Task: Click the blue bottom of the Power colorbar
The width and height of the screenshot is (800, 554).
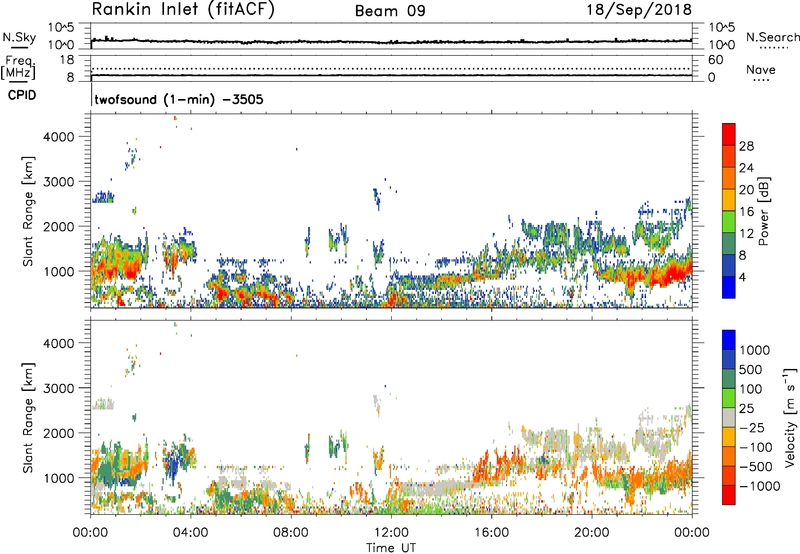Action: [x=729, y=287]
